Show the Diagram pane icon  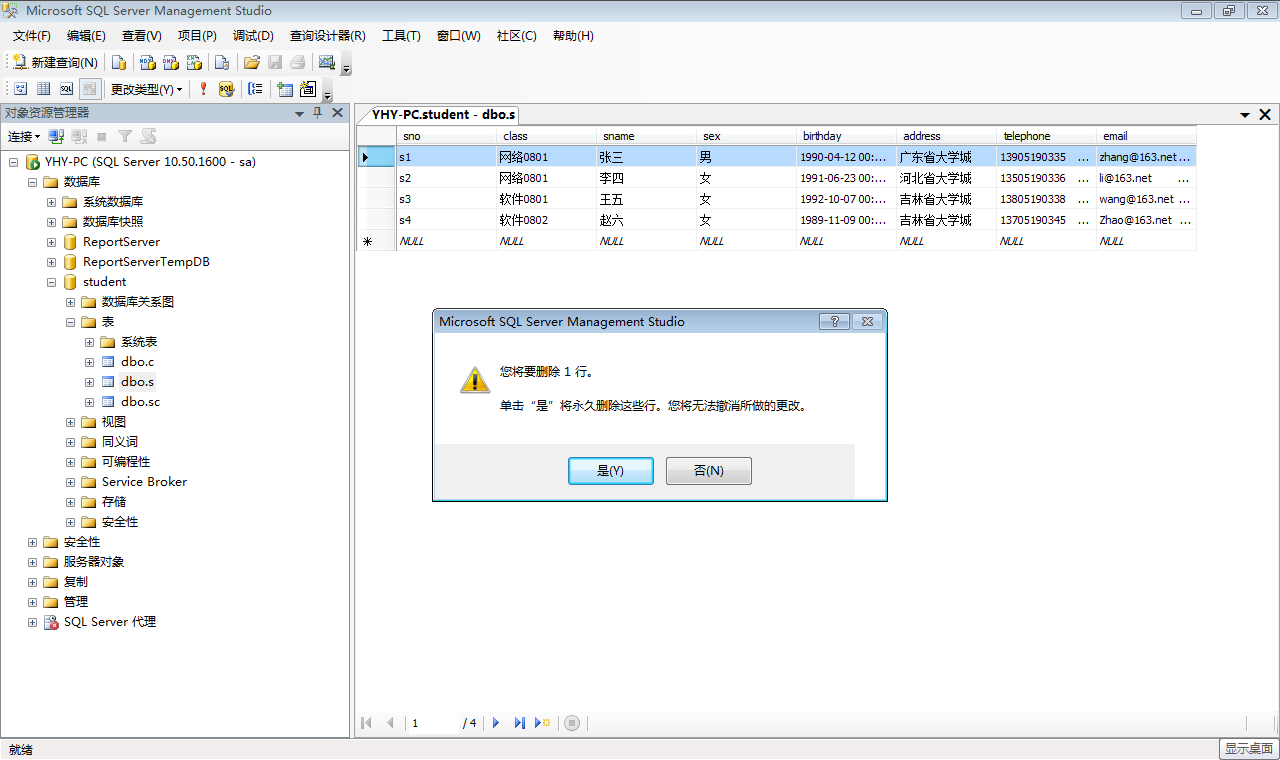(19, 89)
